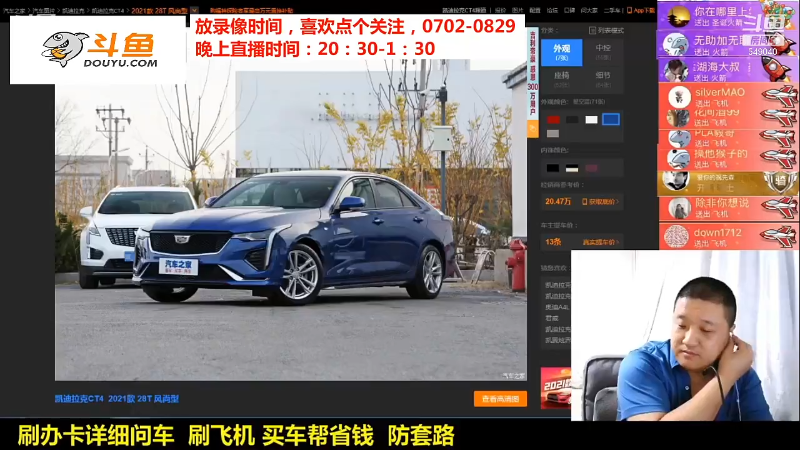Click the knight shield badge icon
Screen dimensions: 800x450
coord(780,182)
